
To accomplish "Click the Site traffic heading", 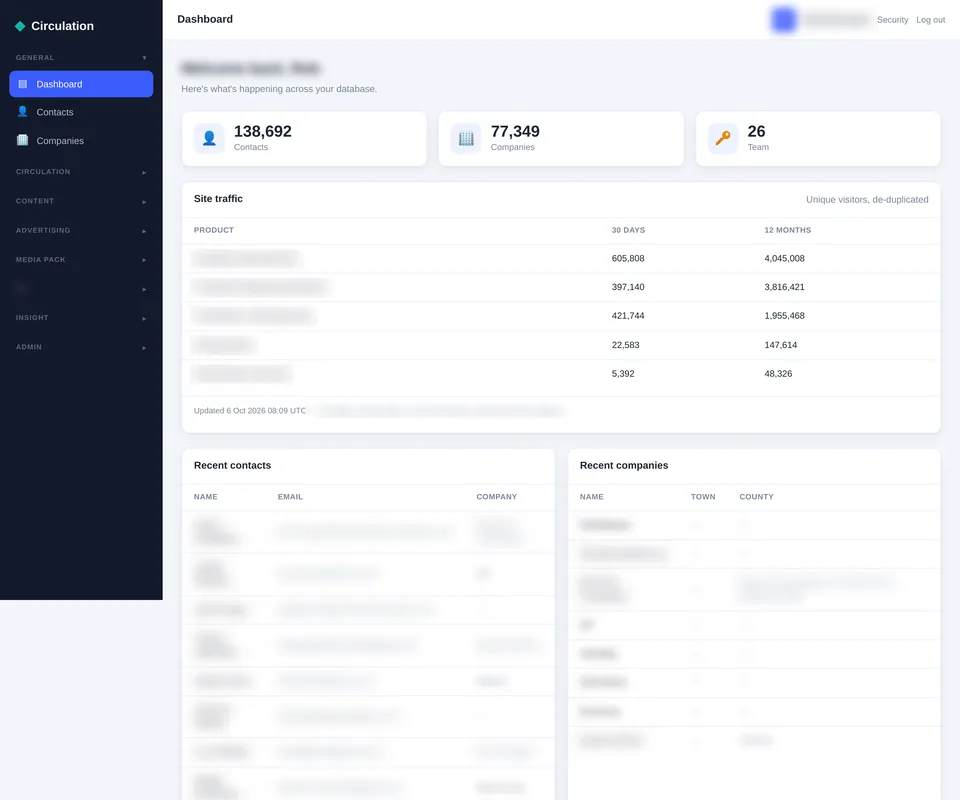I will click(218, 198).
